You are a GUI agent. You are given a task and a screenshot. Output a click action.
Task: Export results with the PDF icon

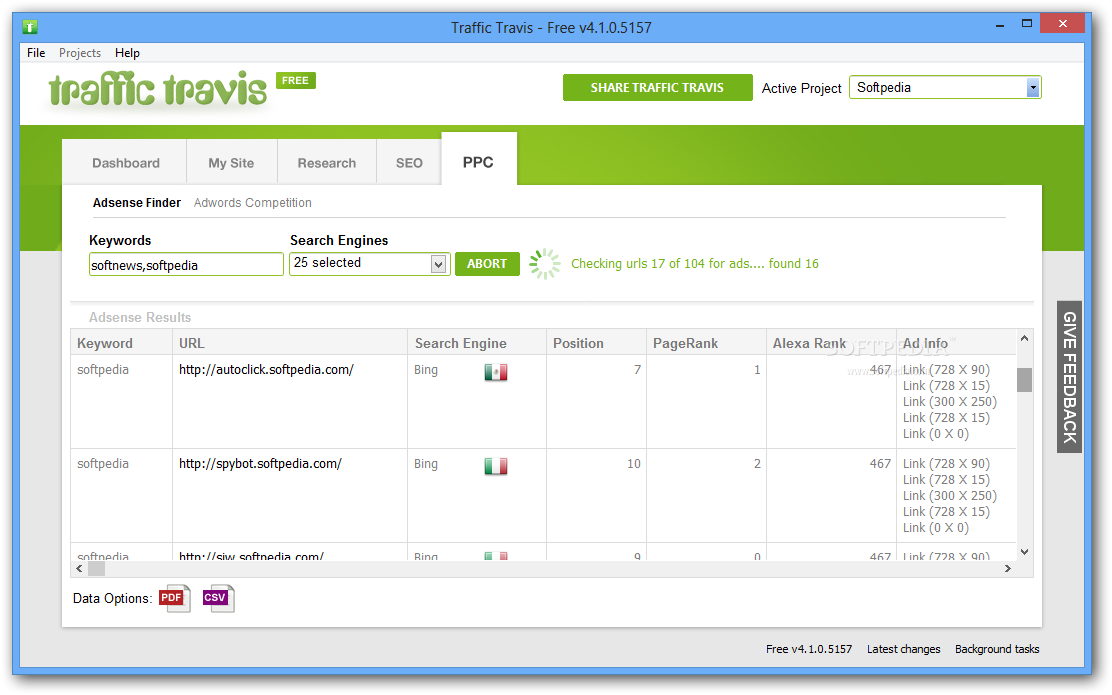click(x=174, y=599)
